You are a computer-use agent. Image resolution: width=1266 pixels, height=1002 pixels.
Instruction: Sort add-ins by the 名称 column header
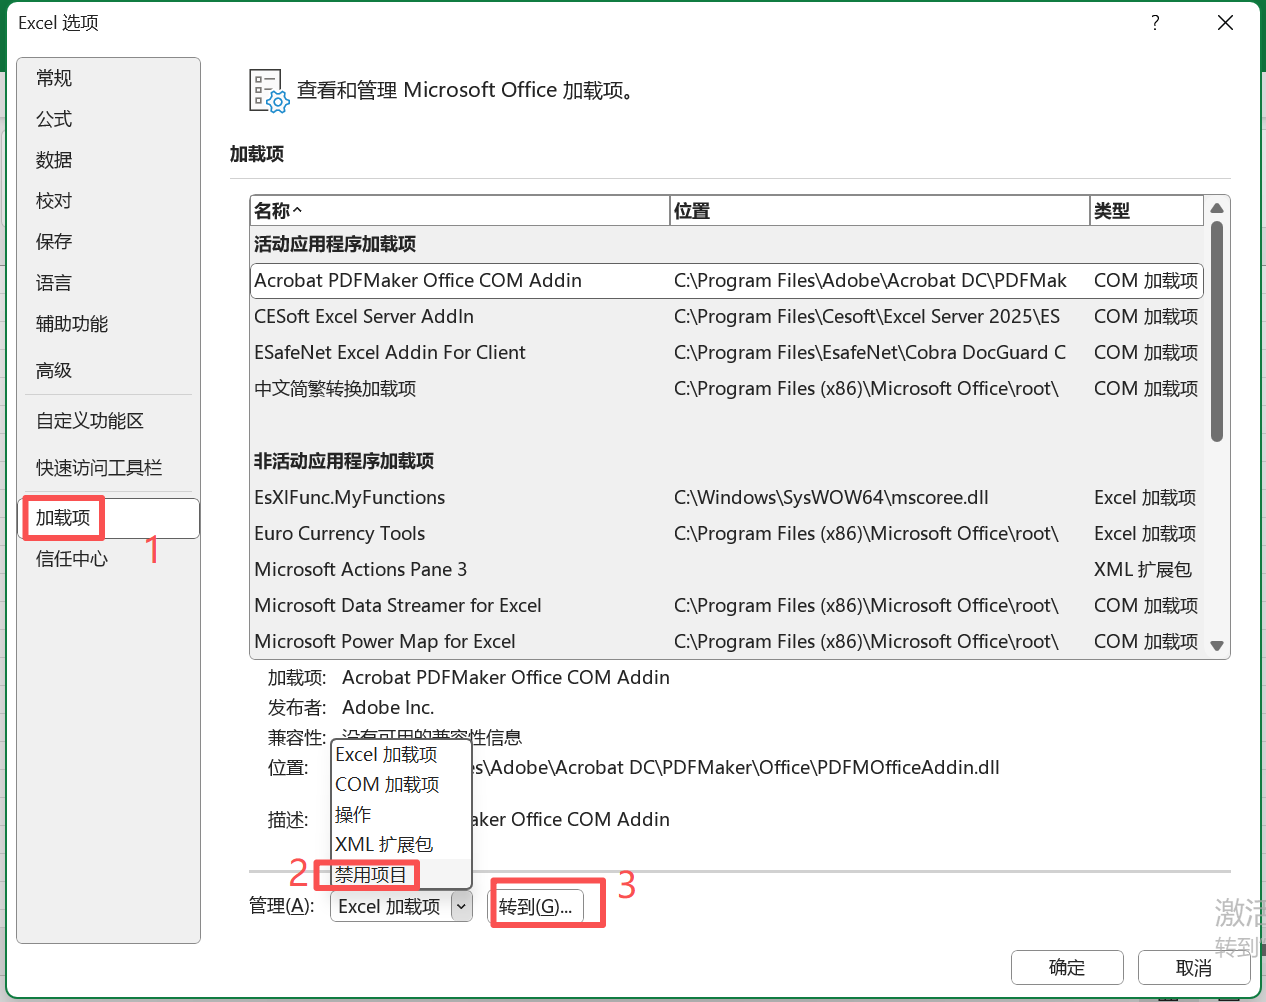[x=459, y=211]
